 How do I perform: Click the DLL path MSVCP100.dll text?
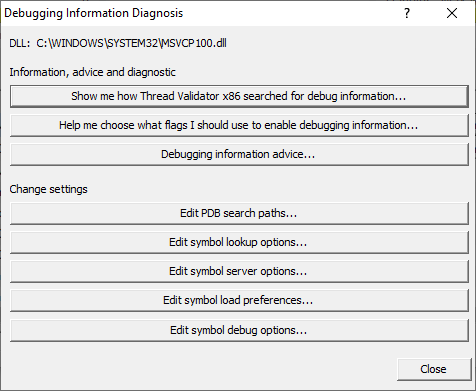pyautogui.click(x=132, y=43)
